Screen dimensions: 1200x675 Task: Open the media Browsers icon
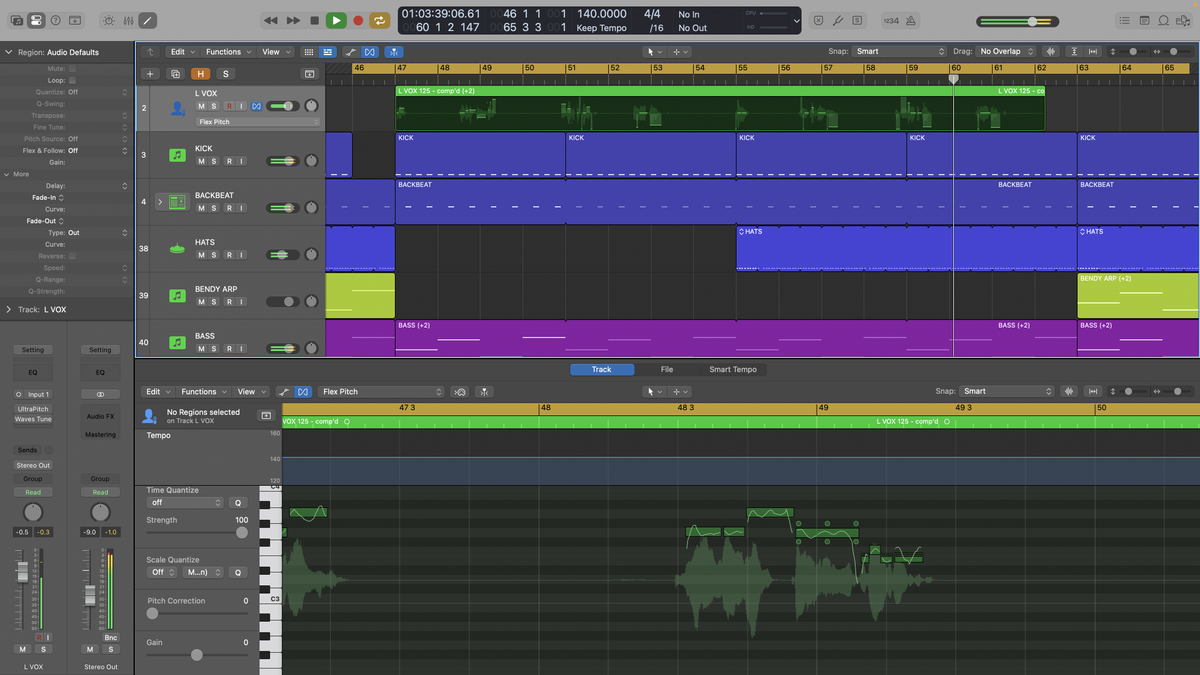(1183, 20)
